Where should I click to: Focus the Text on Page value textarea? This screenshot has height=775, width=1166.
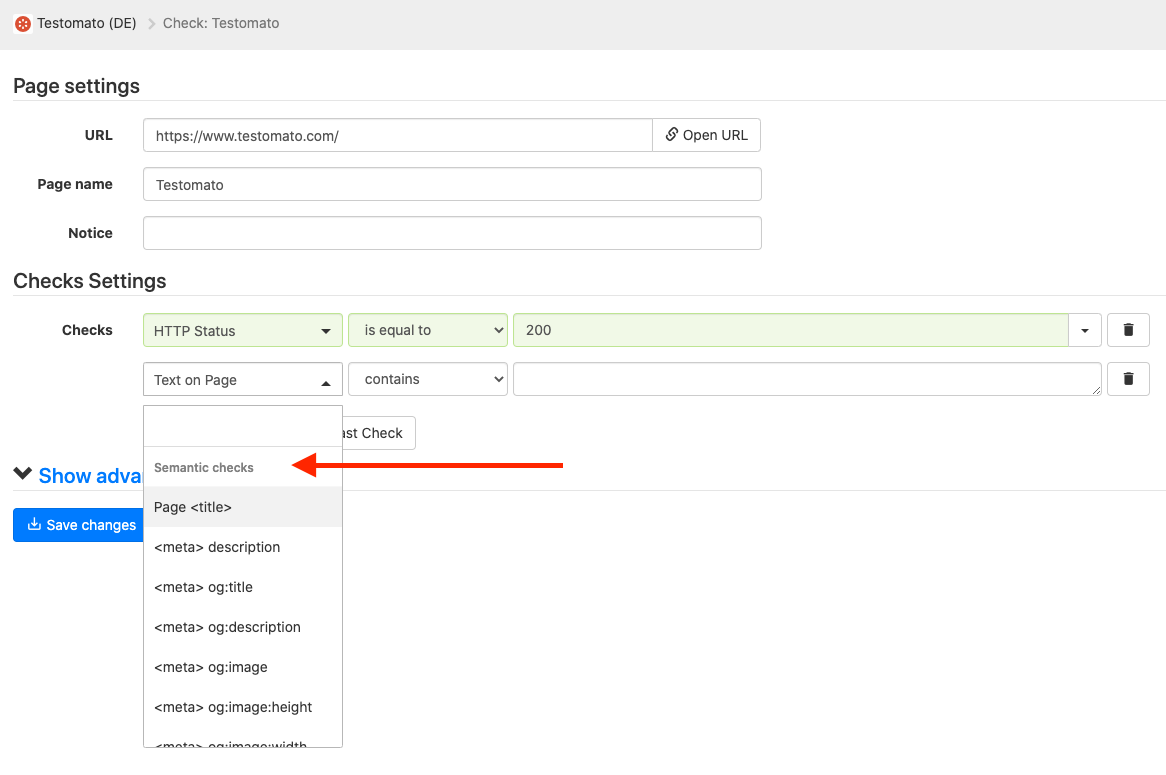coord(807,379)
